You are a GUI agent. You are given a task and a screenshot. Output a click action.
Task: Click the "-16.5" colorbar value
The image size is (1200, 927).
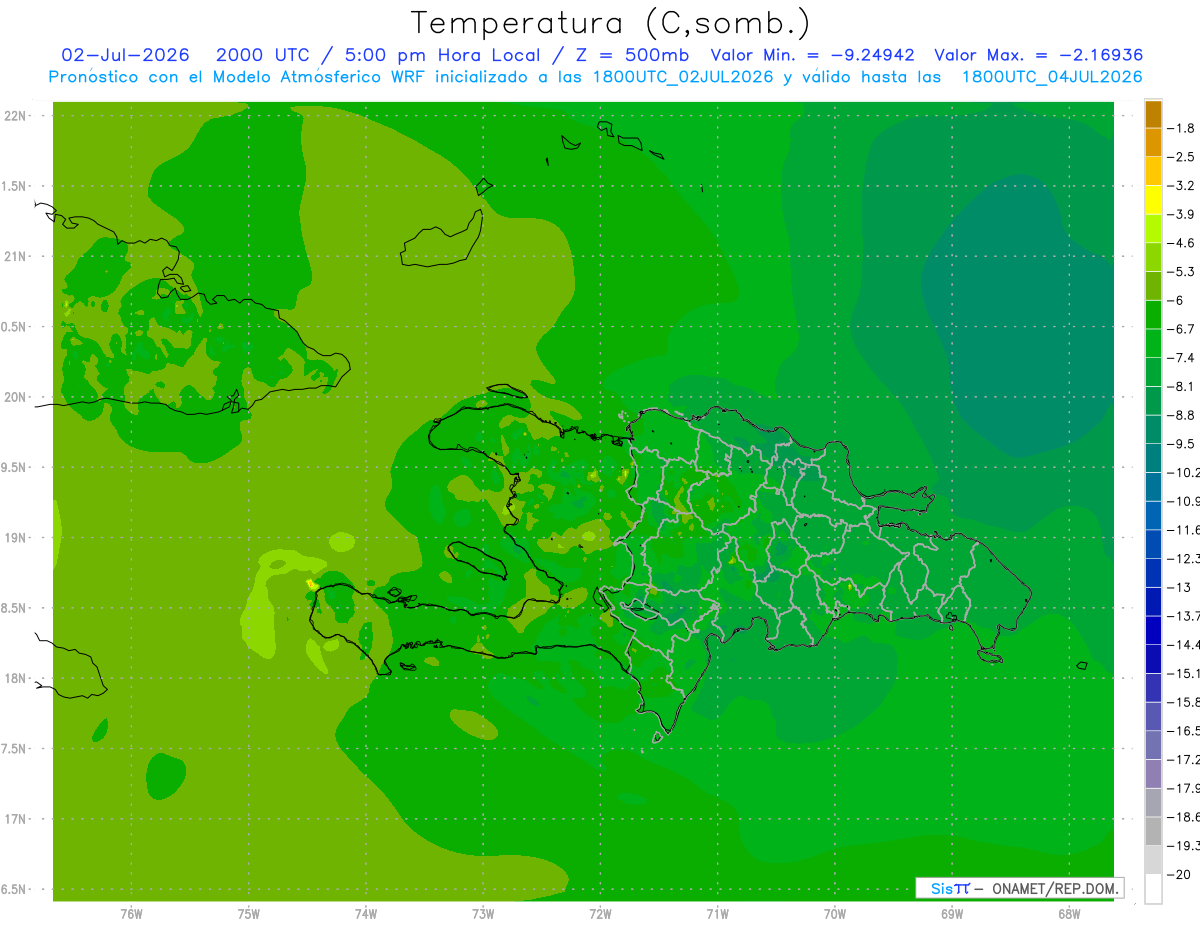click(1182, 730)
